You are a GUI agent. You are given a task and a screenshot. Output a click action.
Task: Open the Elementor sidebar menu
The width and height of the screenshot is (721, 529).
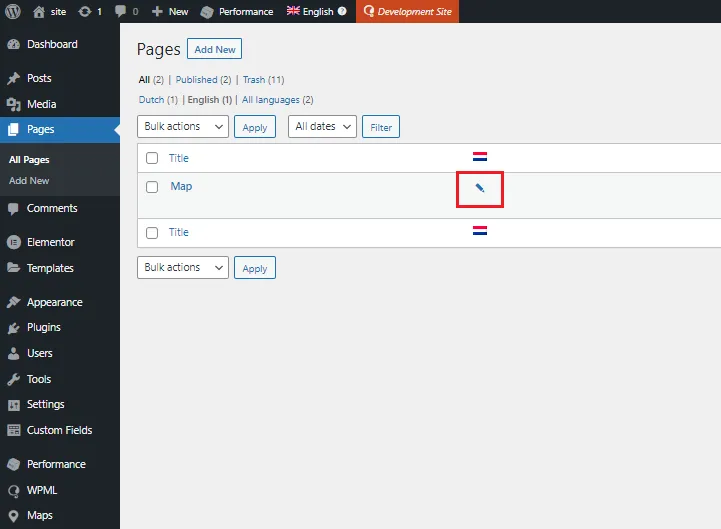coord(50,242)
